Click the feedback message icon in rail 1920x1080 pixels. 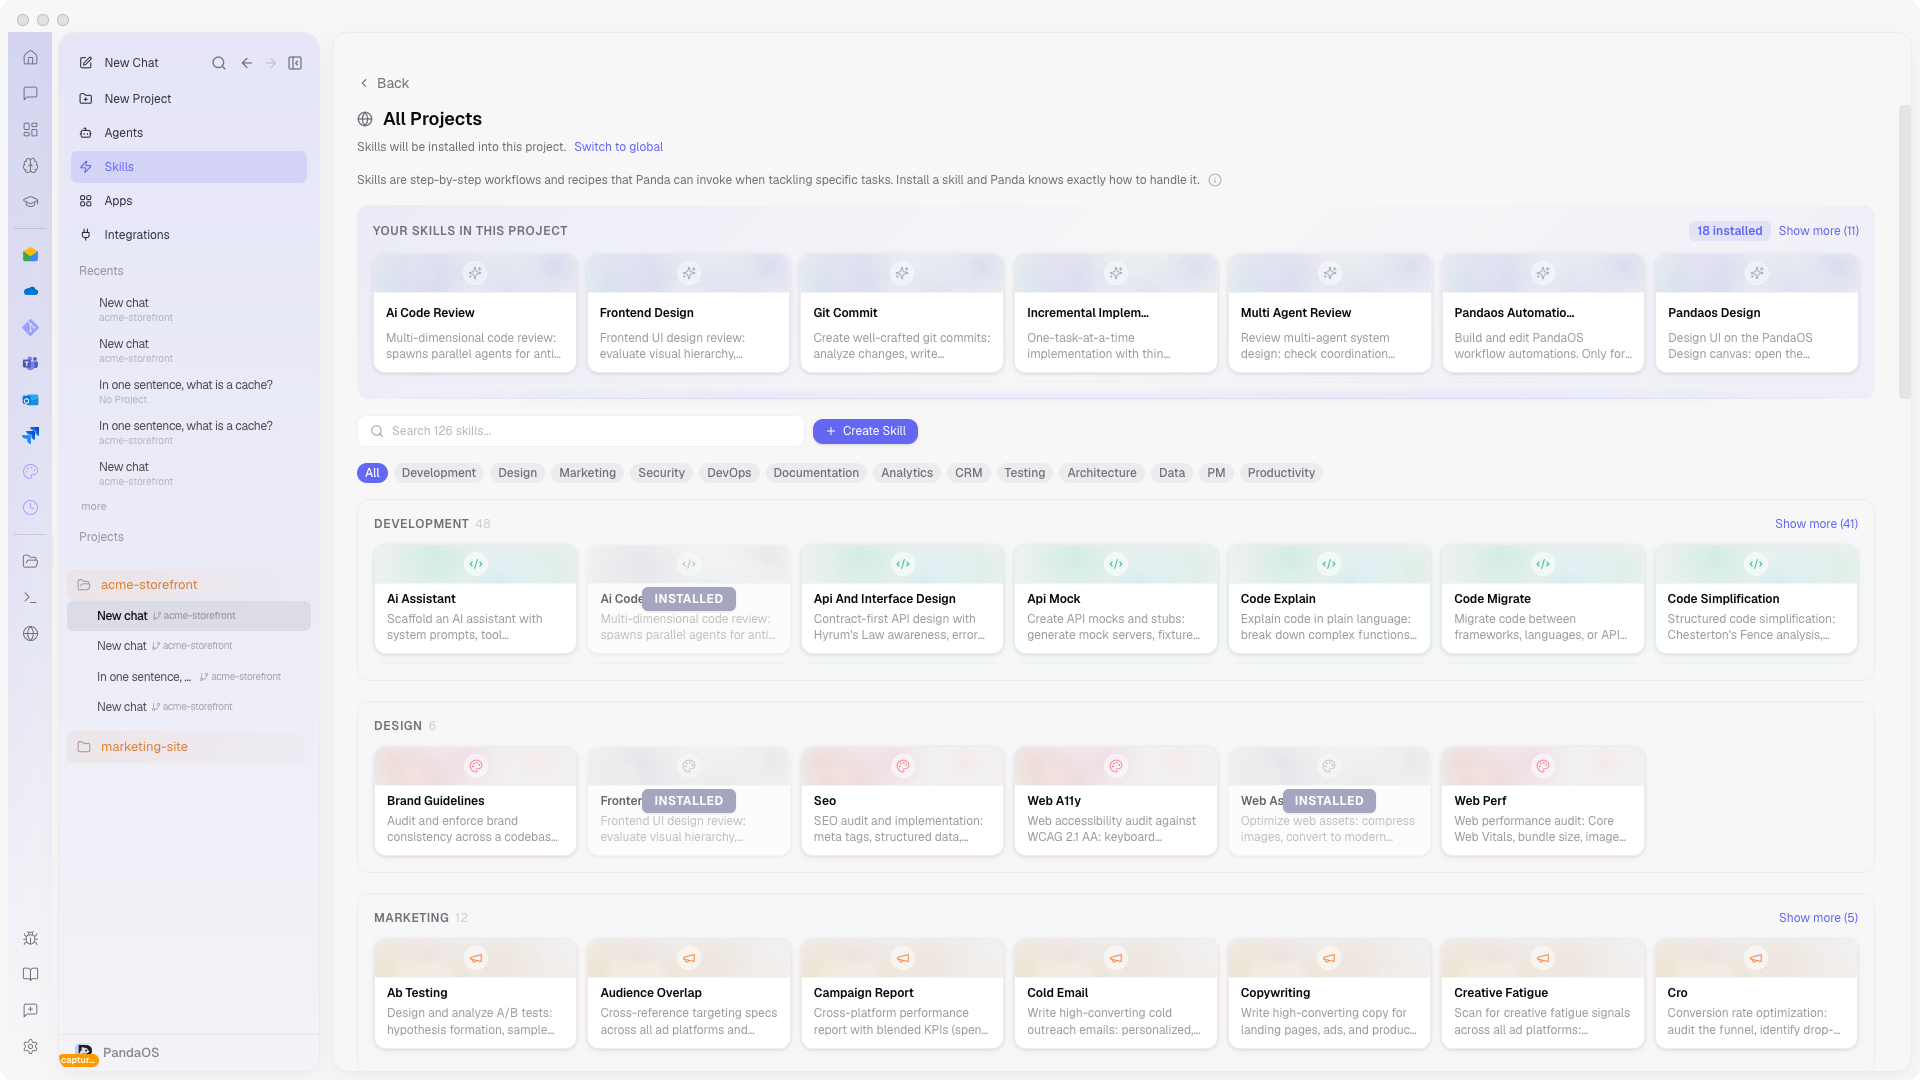[x=30, y=1011]
